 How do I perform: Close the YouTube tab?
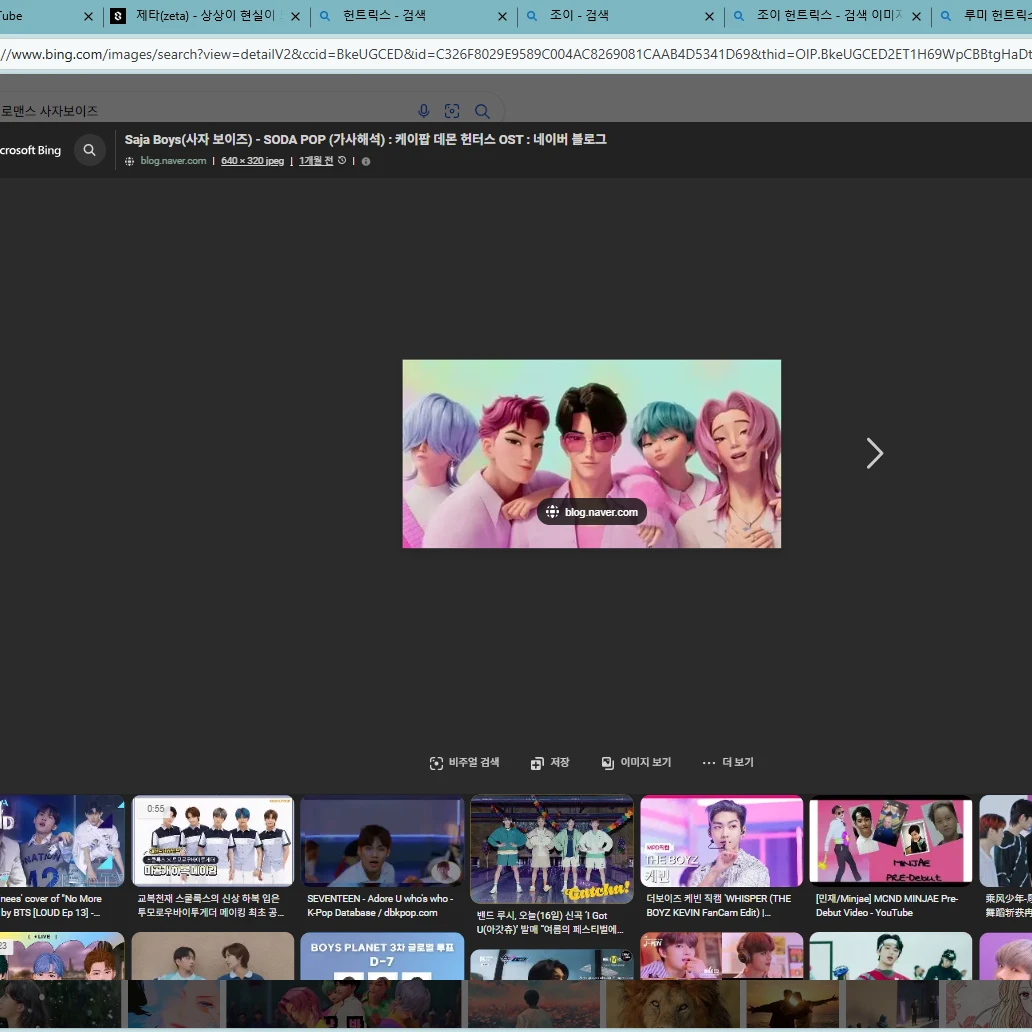coord(88,16)
